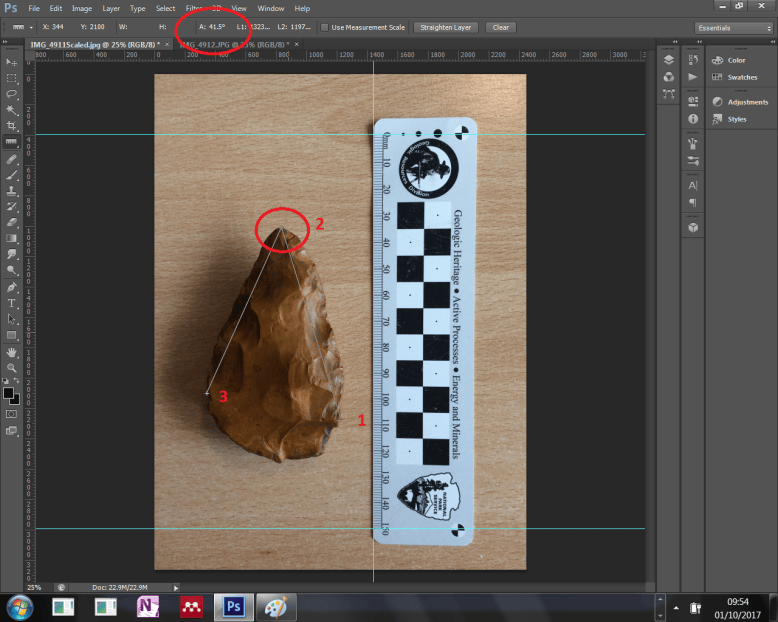Open the Channels panel icon

(669, 77)
